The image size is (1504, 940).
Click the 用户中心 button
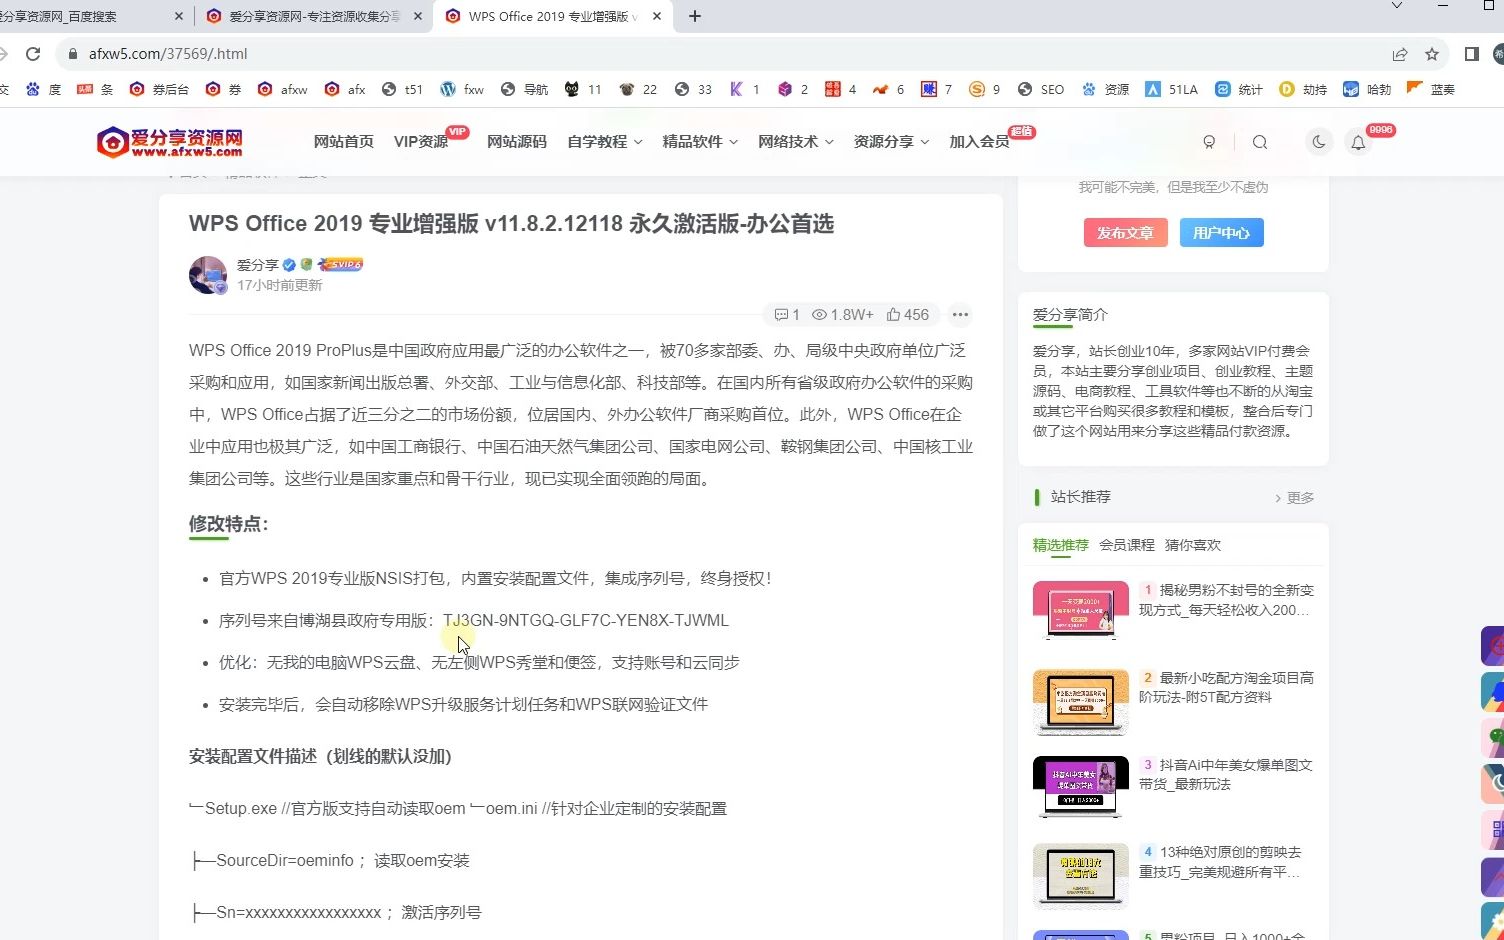(x=1222, y=233)
